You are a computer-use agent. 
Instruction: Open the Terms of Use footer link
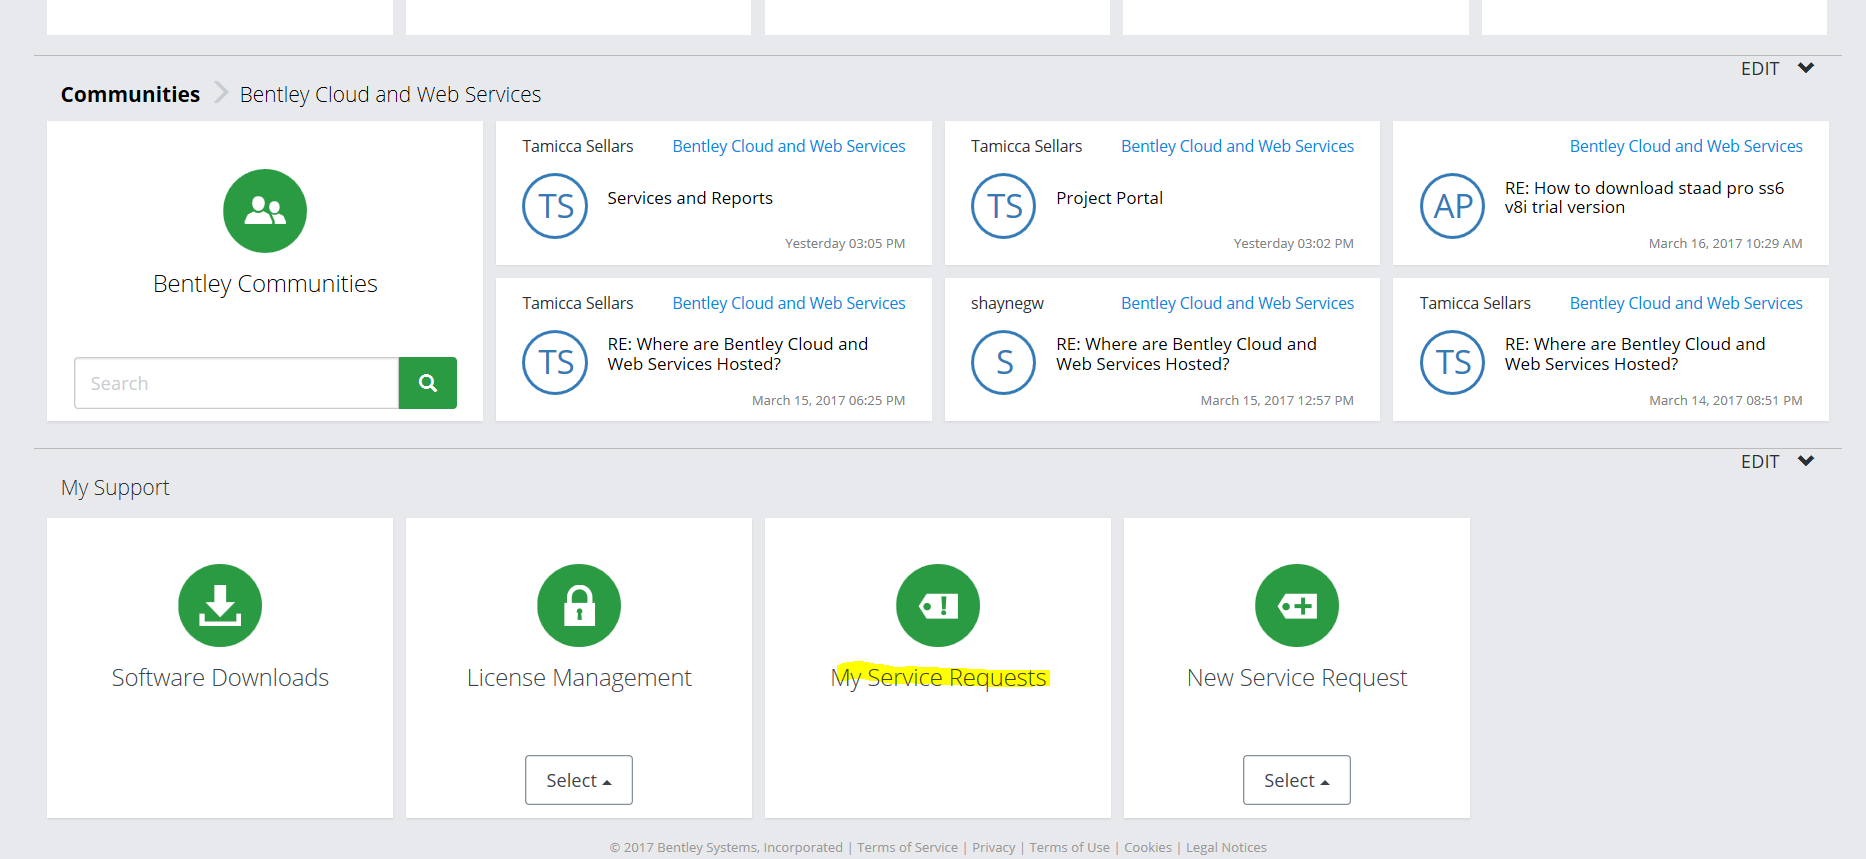tap(1069, 847)
